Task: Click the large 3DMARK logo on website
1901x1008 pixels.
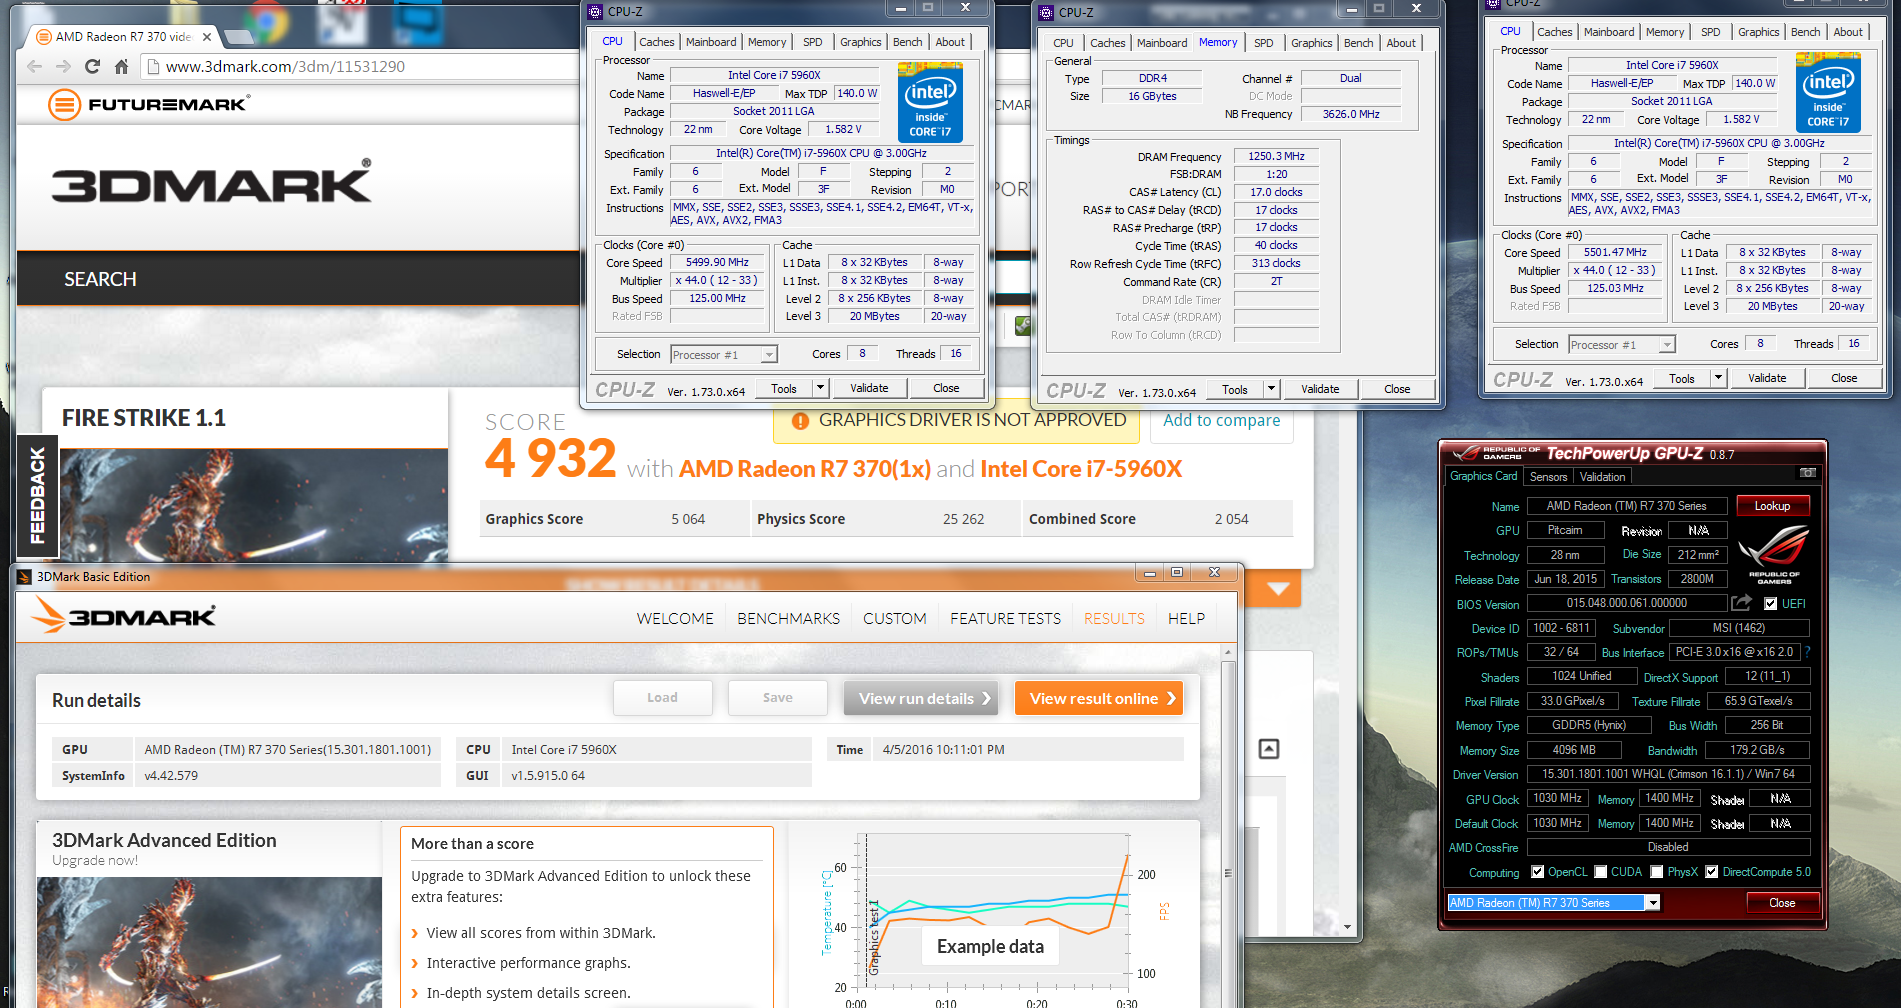Action: [x=211, y=183]
